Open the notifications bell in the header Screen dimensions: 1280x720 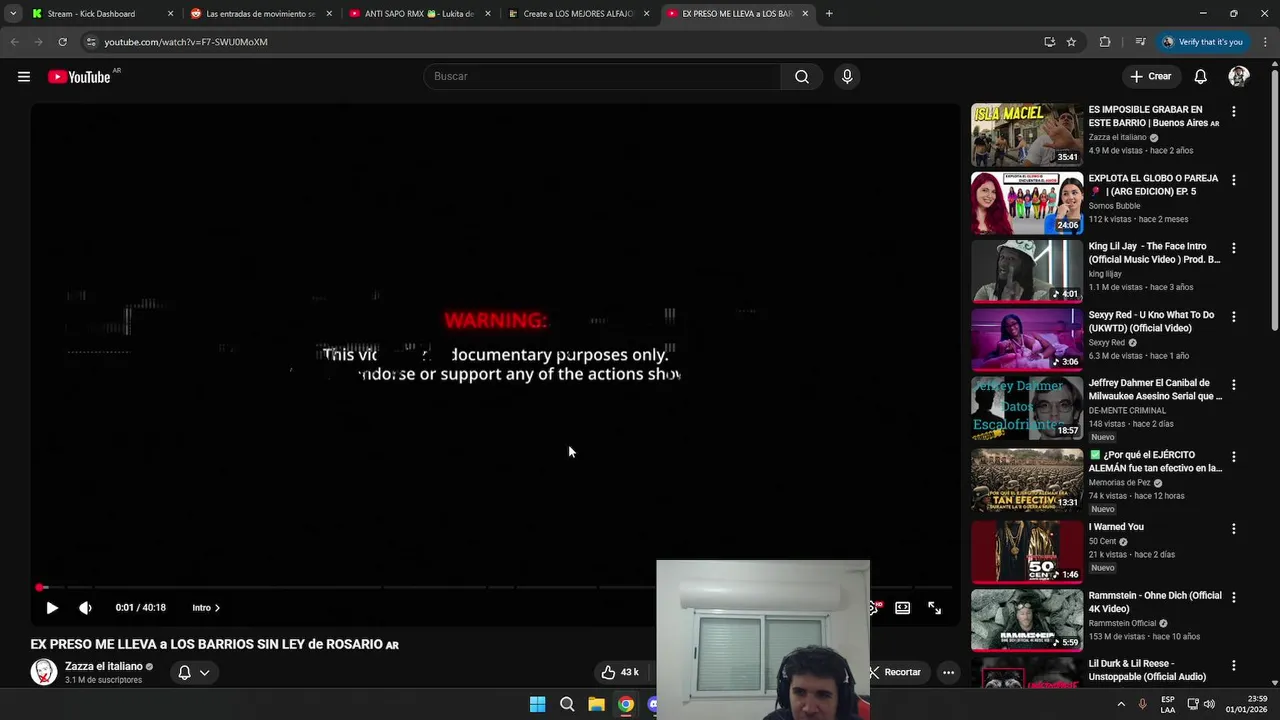click(1201, 77)
